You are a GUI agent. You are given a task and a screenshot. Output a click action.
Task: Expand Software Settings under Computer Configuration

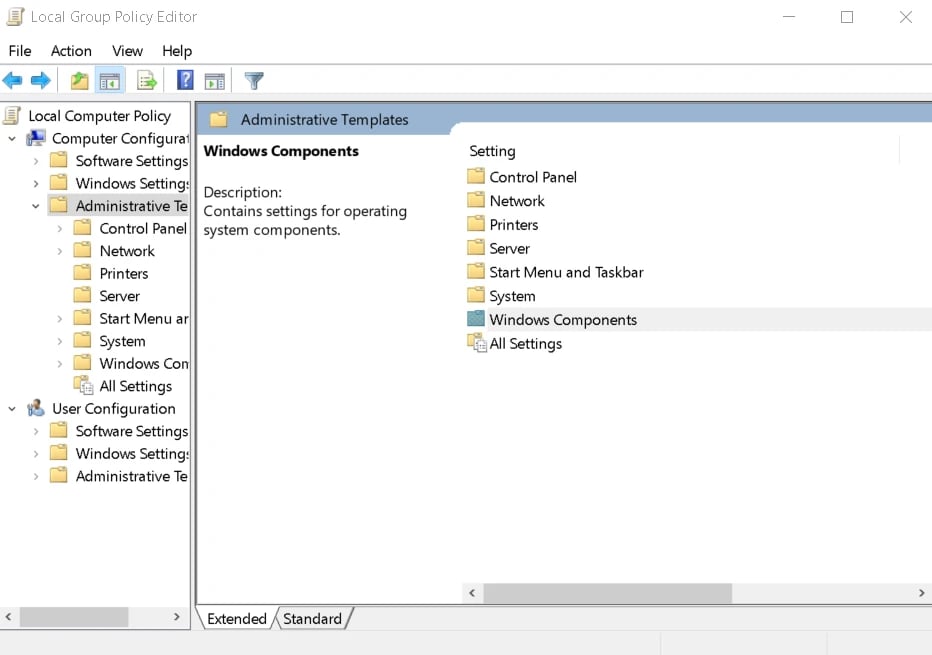click(36, 161)
